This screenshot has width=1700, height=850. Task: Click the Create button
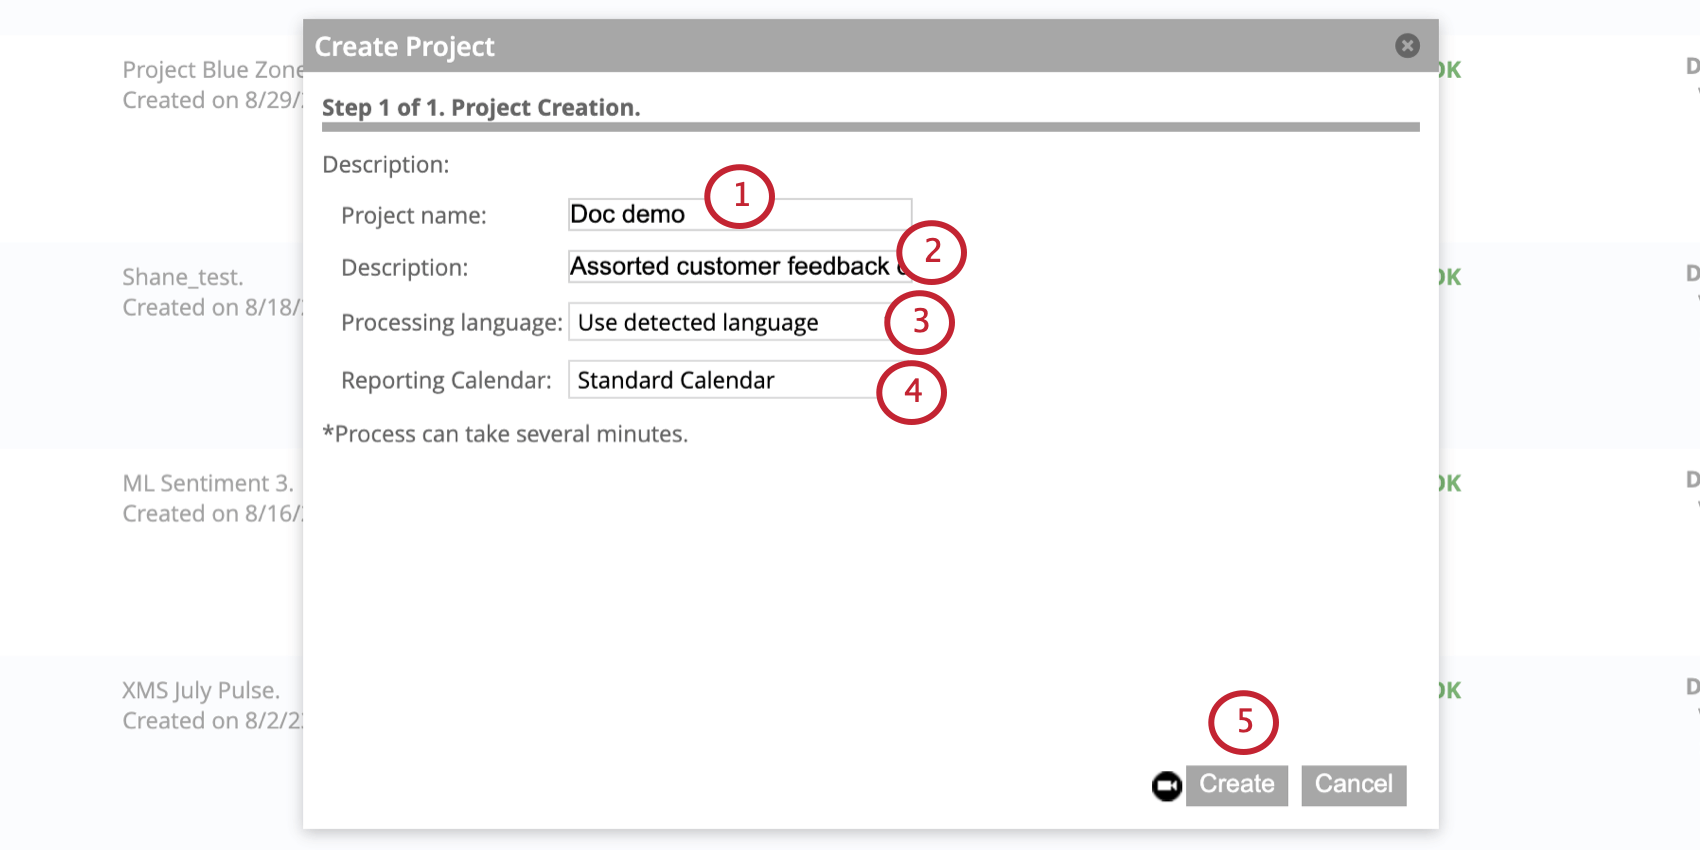tap(1237, 785)
